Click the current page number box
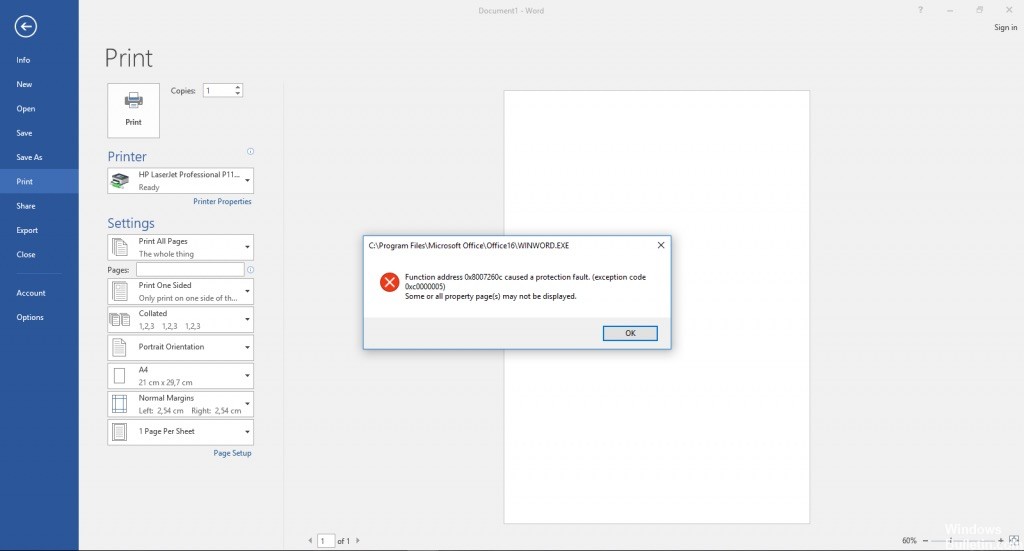Viewport: 1024px width, 551px height. [x=325, y=541]
